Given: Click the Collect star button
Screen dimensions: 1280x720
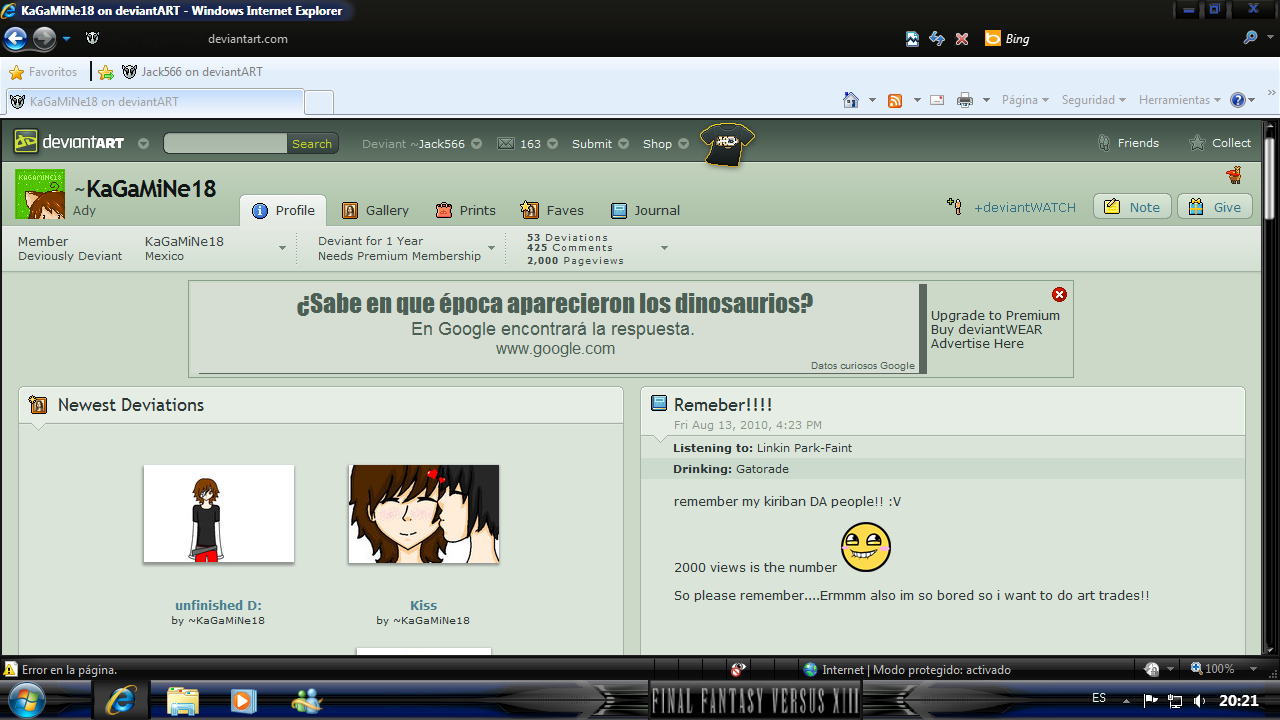Looking at the screenshot, I should pyautogui.click(x=1219, y=143).
